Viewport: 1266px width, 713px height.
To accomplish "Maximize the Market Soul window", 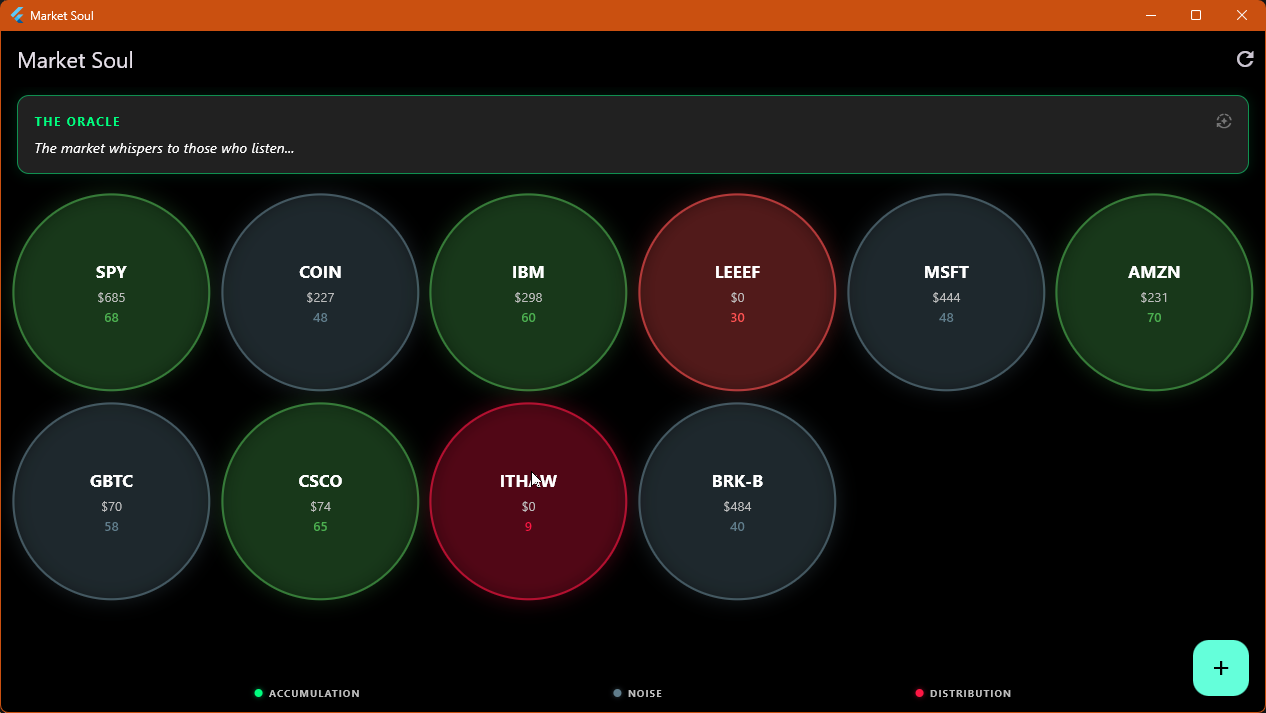I will pos(1196,15).
